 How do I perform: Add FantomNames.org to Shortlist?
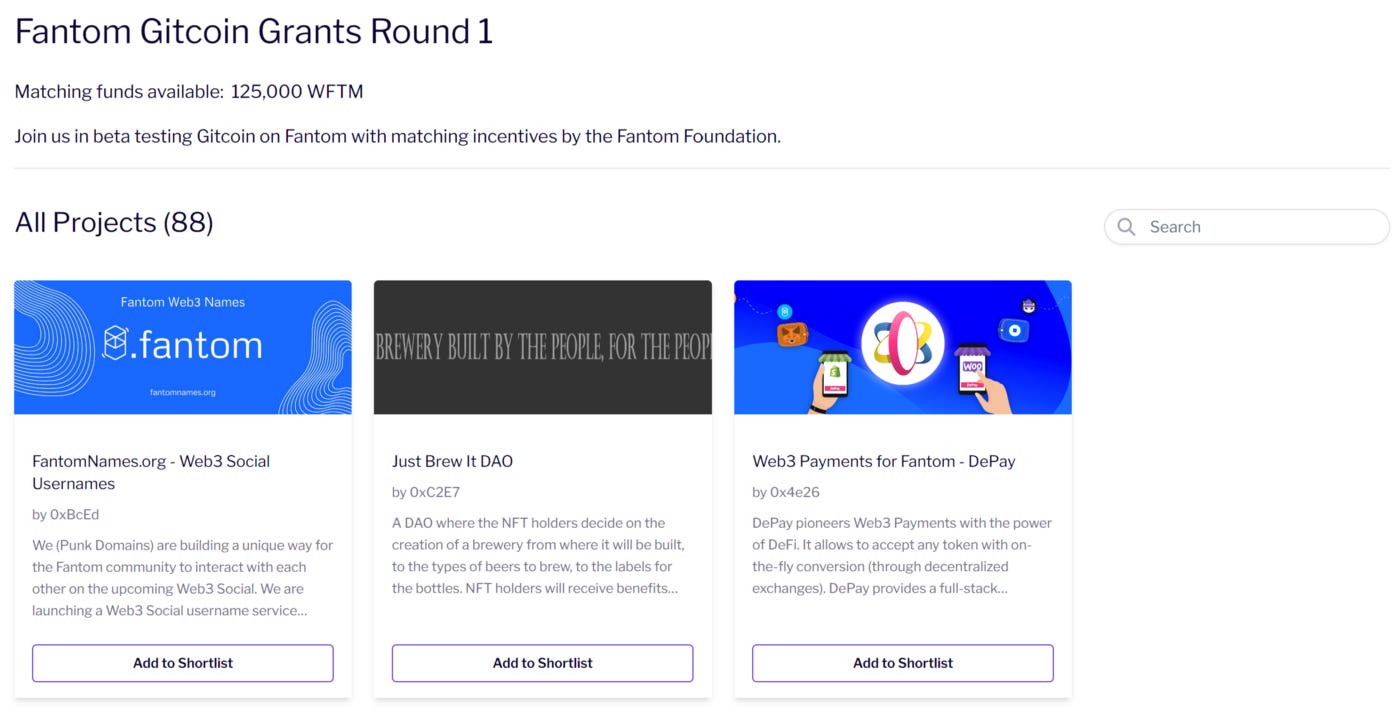tap(182, 663)
